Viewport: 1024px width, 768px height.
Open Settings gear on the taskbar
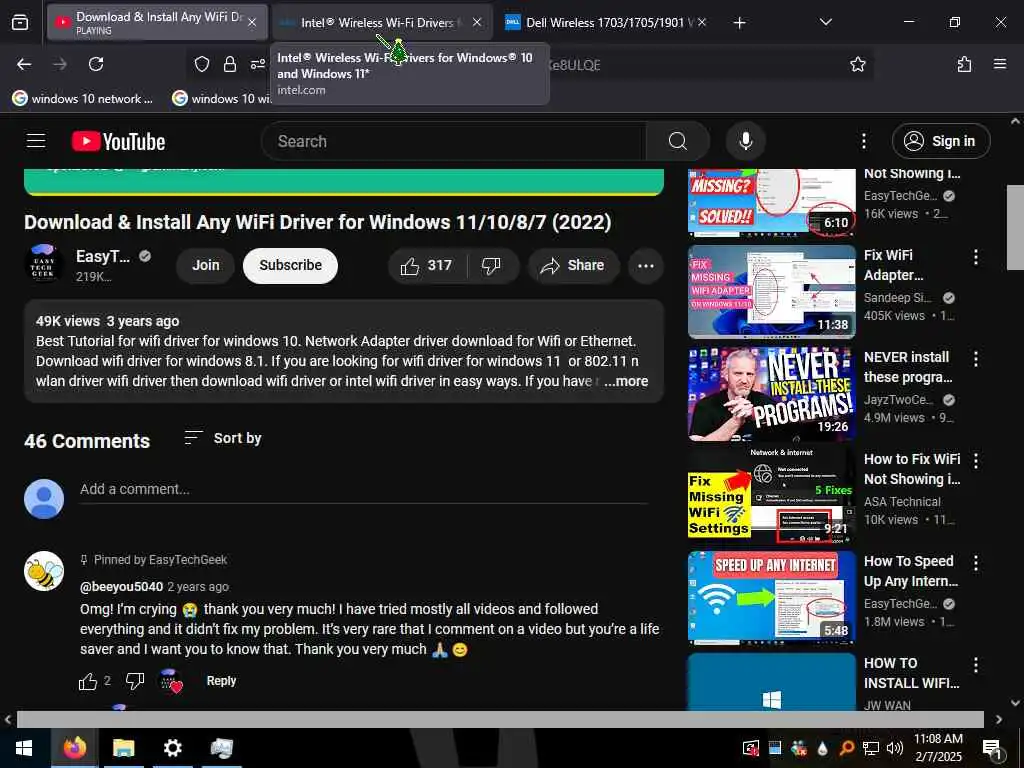pos(172,748)
